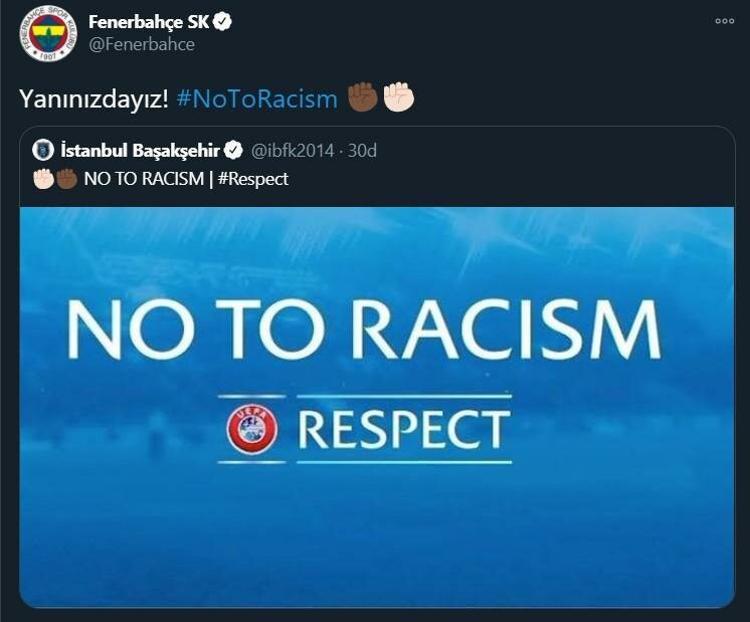Open the @ibfk2014 handle
Viewport: 750px width, 622px height.
click(292, 151)
